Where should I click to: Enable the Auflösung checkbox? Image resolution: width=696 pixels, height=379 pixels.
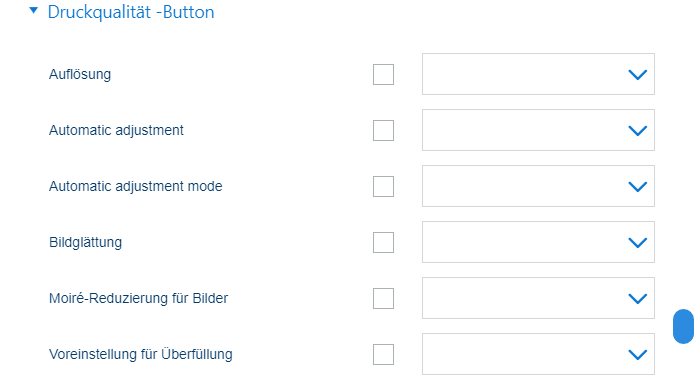[384, 75]
